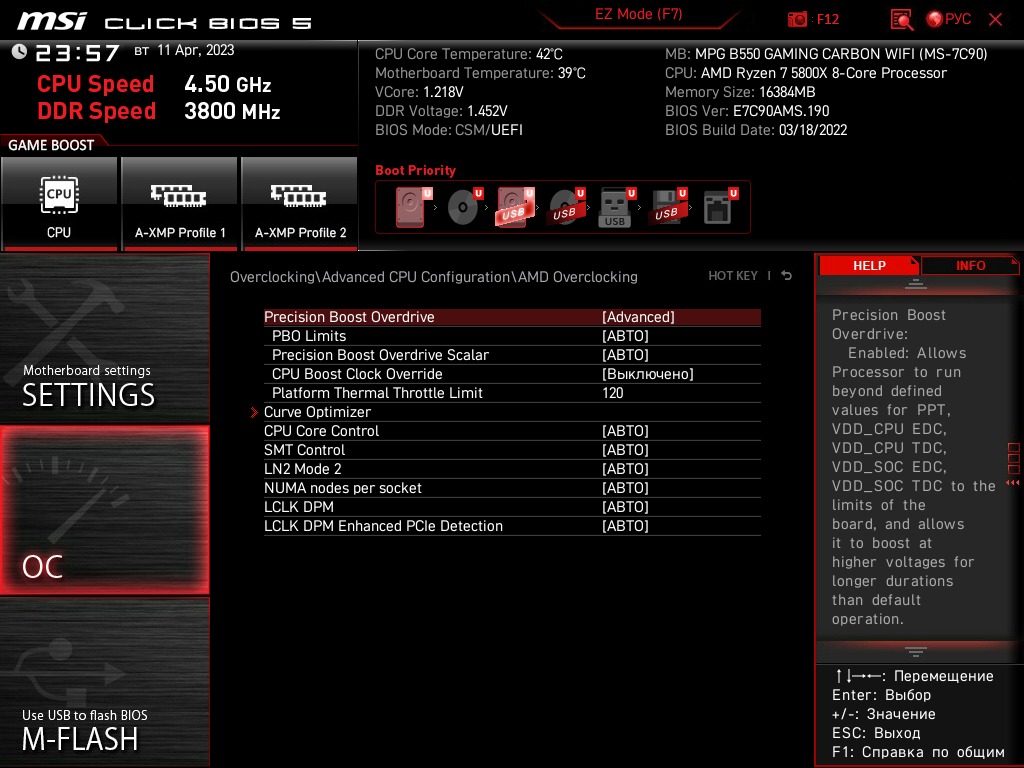Screen dimensions: 1024x768
Task: Select the optical drive boot device
Action: click(465, 207)
